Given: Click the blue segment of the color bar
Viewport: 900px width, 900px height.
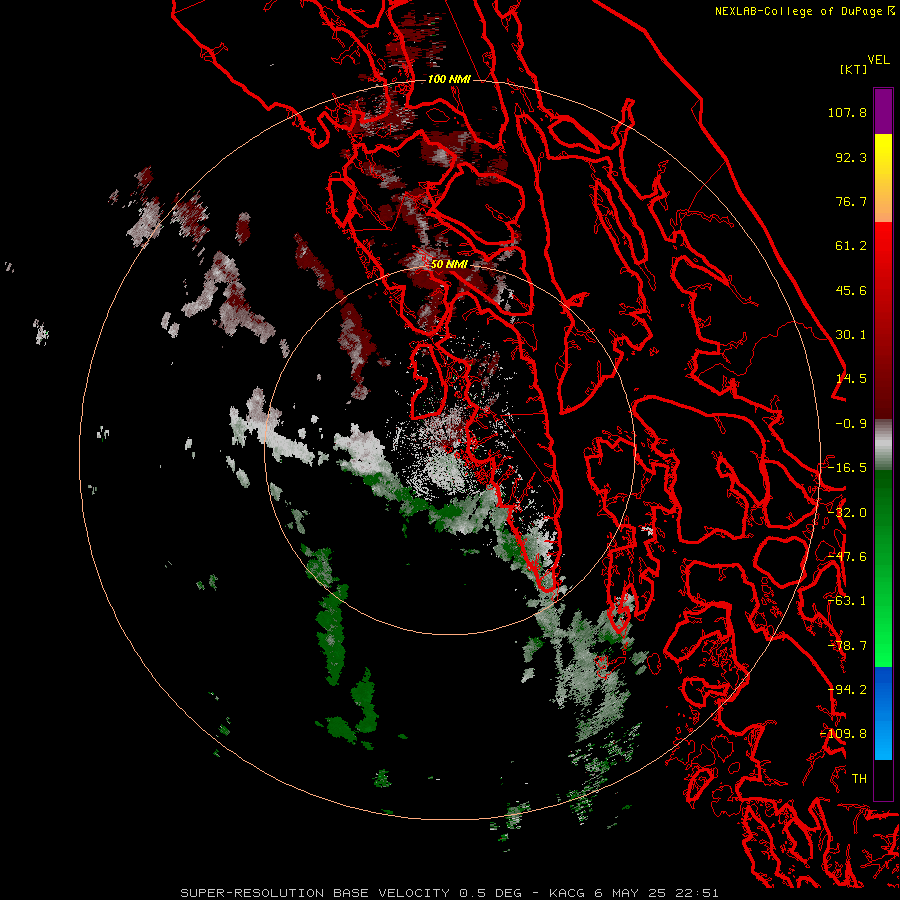Looking at the screenshot, I should (x=883, y=713).
